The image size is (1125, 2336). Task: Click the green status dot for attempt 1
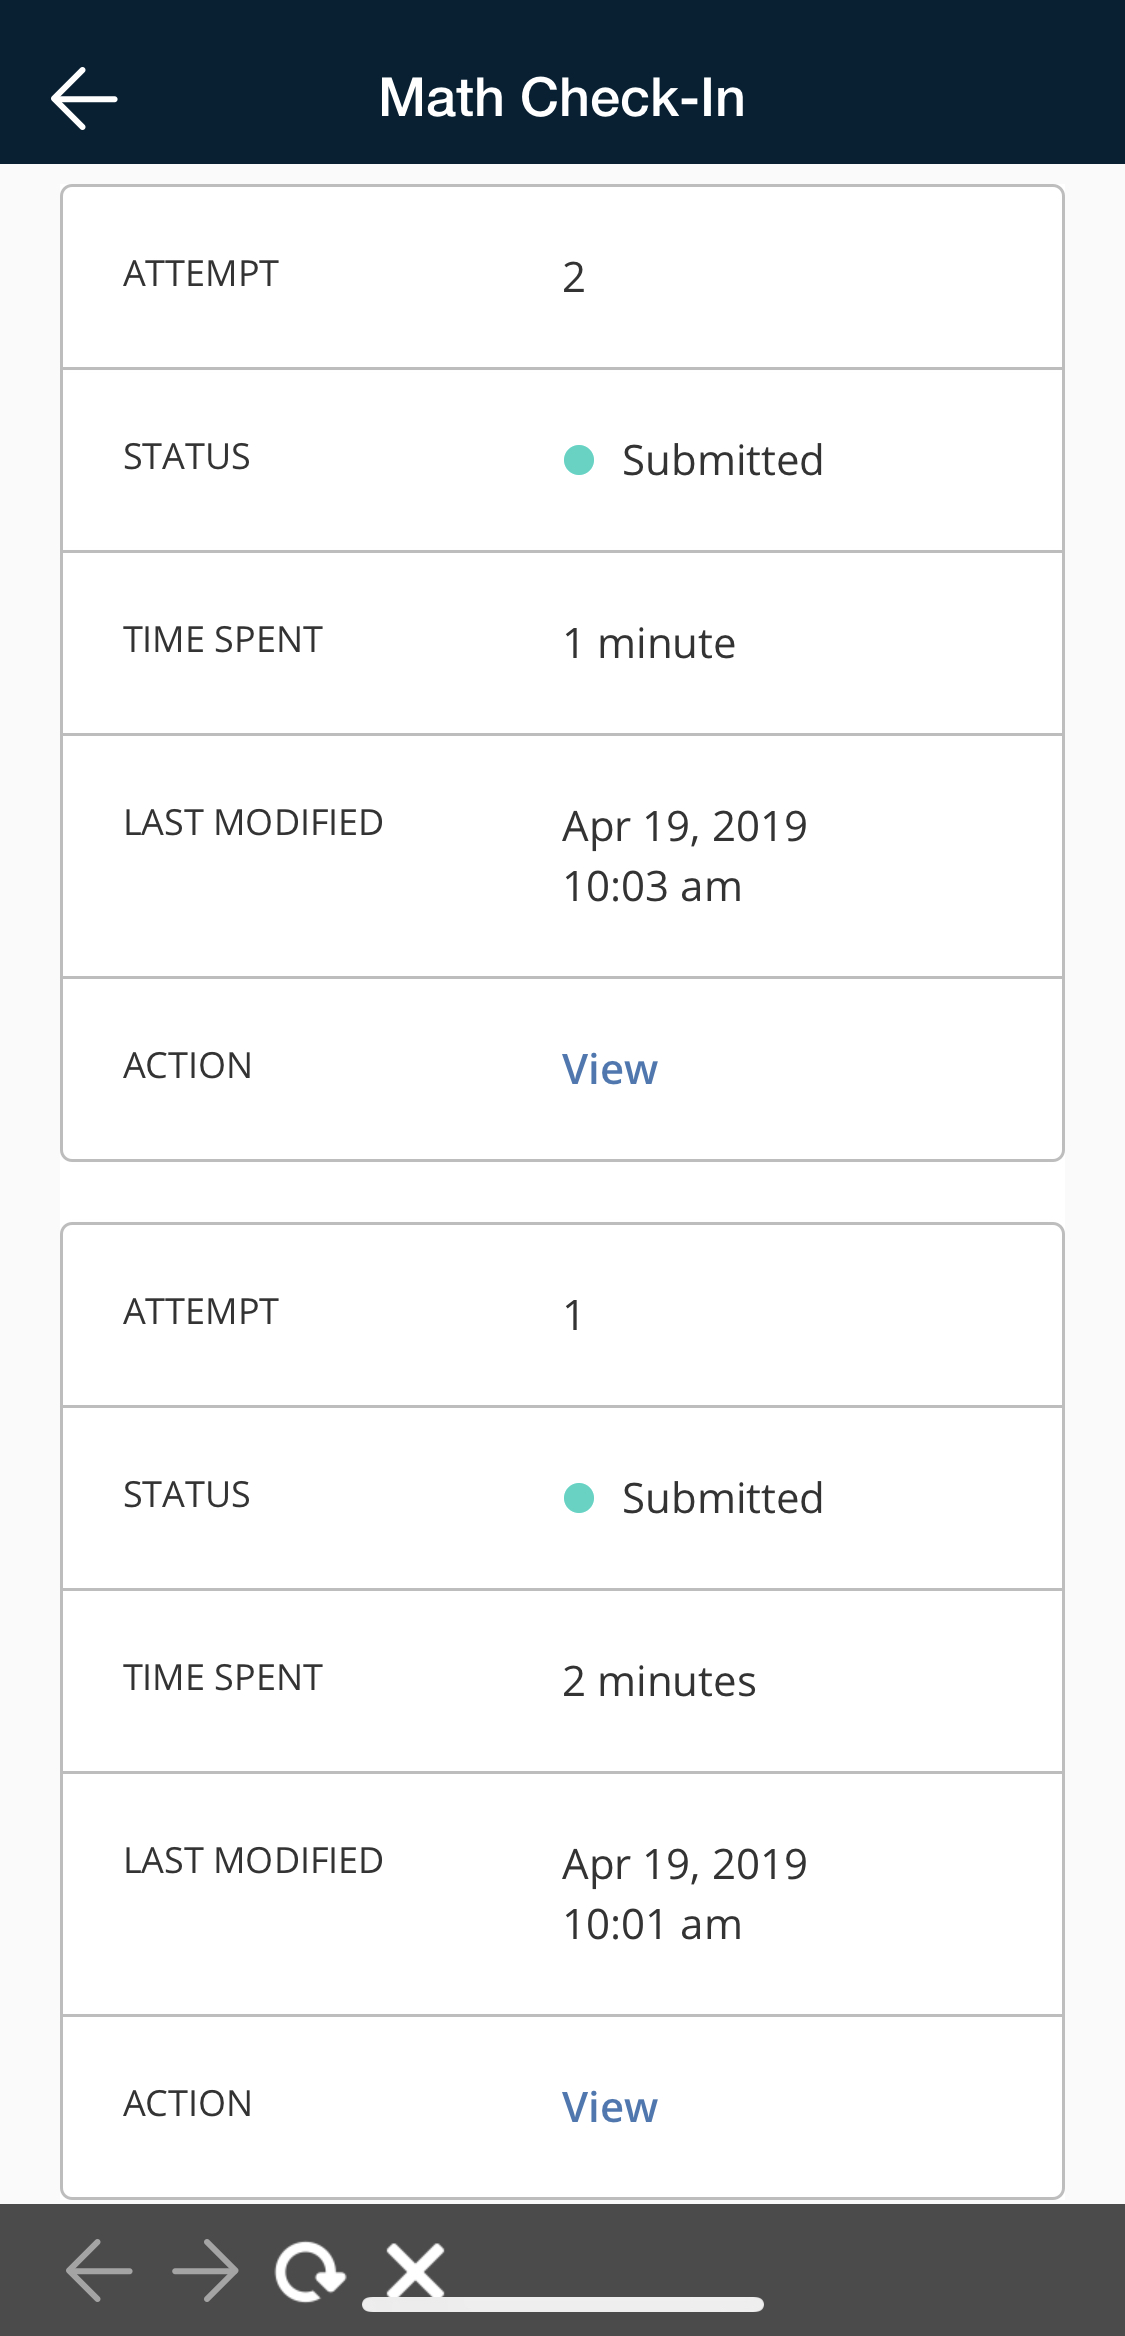(579, 1498)
